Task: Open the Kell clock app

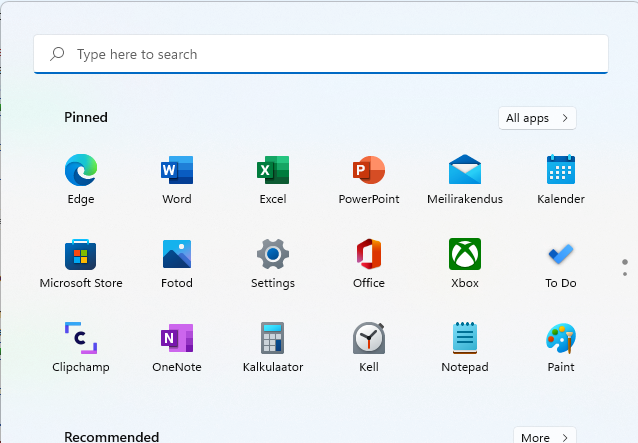Action: [369, 347]
